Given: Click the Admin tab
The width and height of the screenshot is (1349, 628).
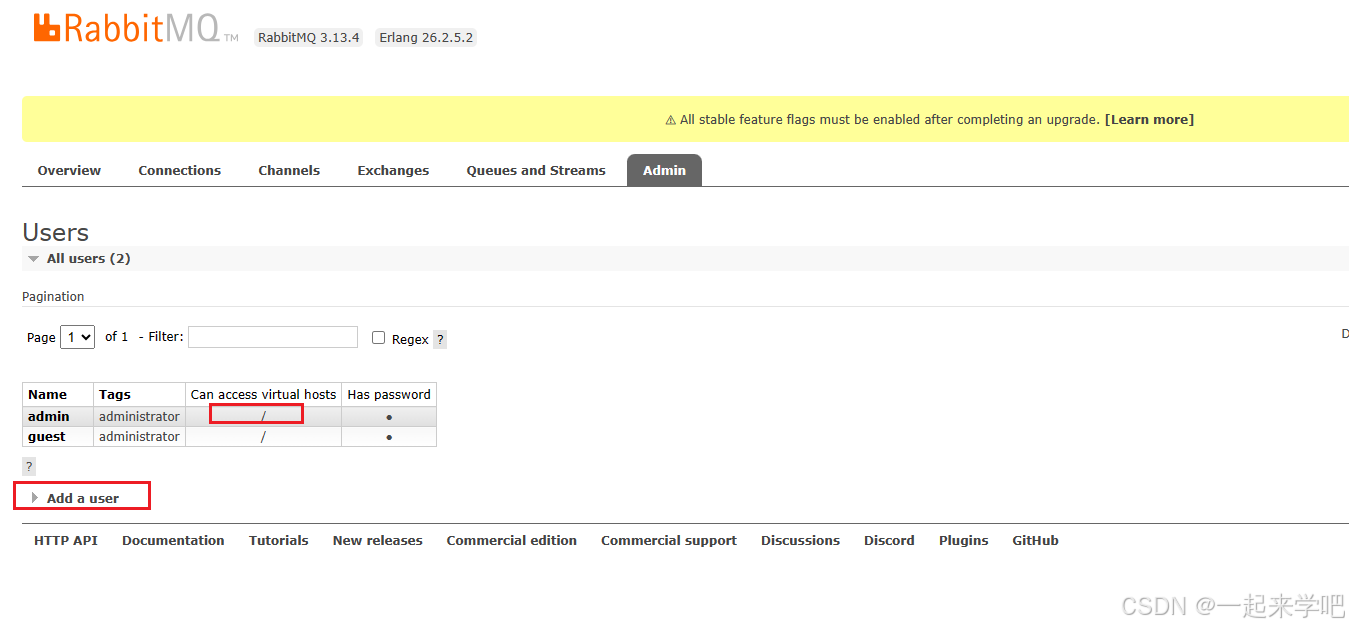Looking at the screenshot, I should [664, 171].
